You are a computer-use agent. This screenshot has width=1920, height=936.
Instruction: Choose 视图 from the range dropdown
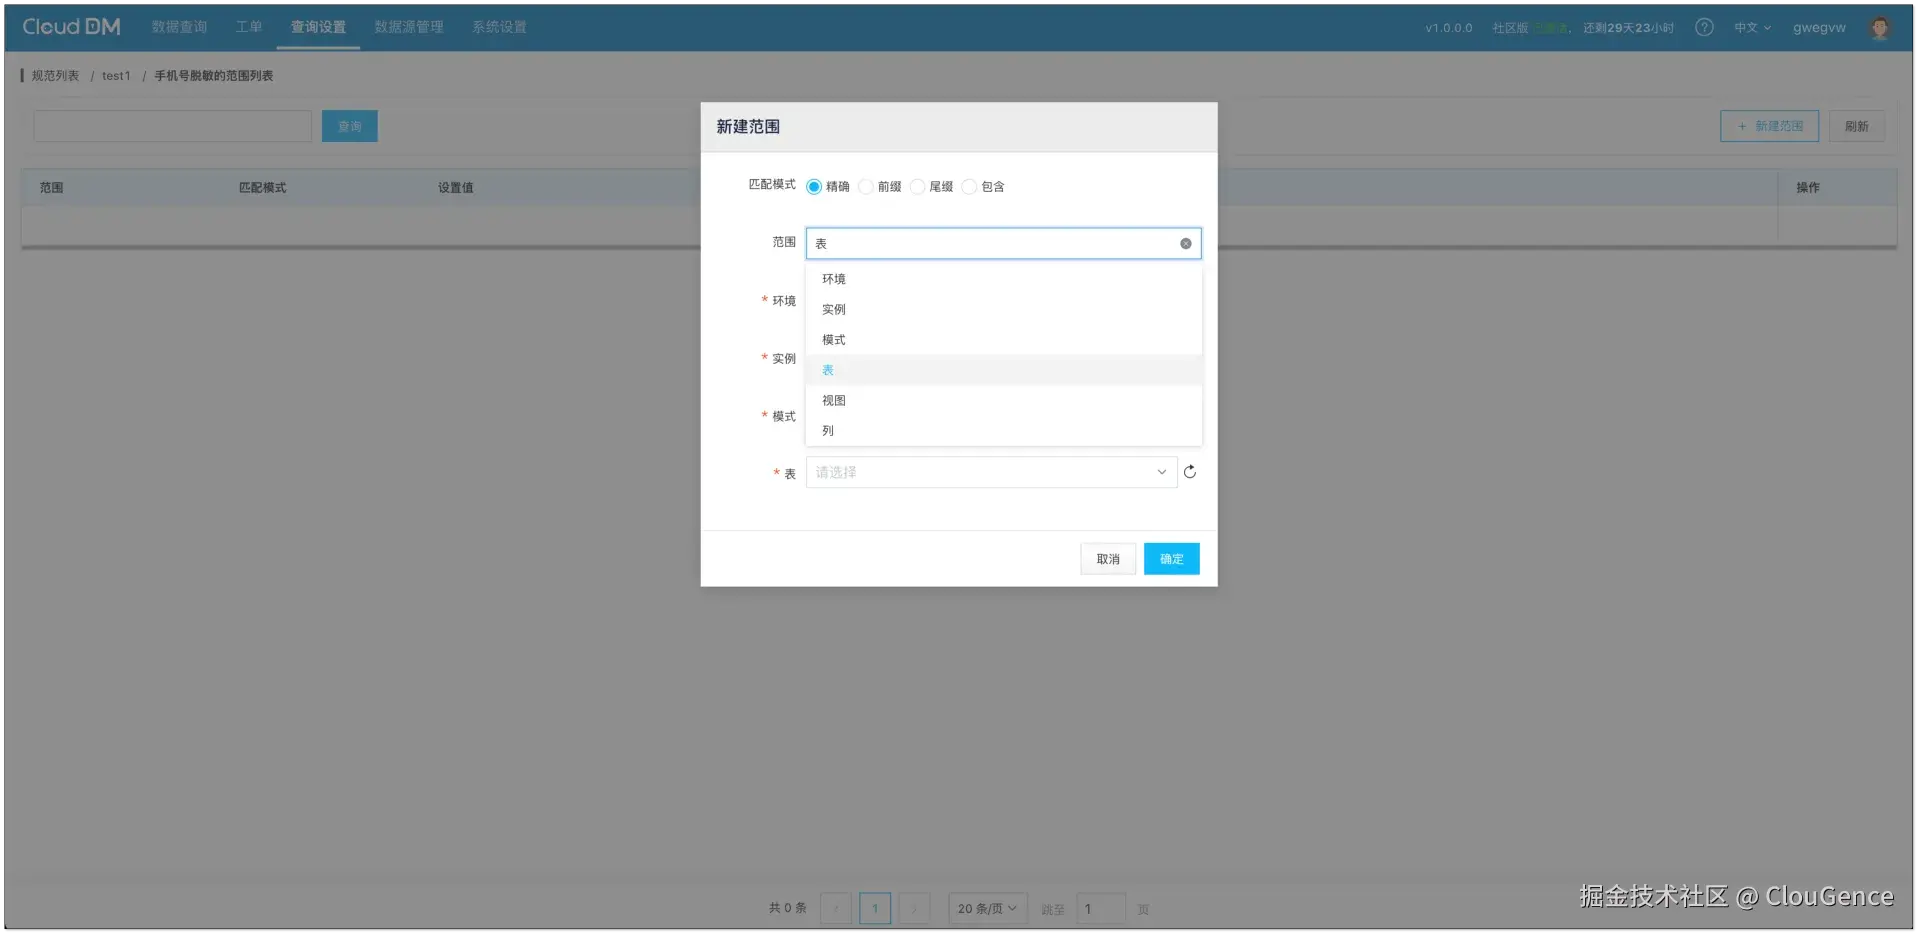pos(1003,400)
